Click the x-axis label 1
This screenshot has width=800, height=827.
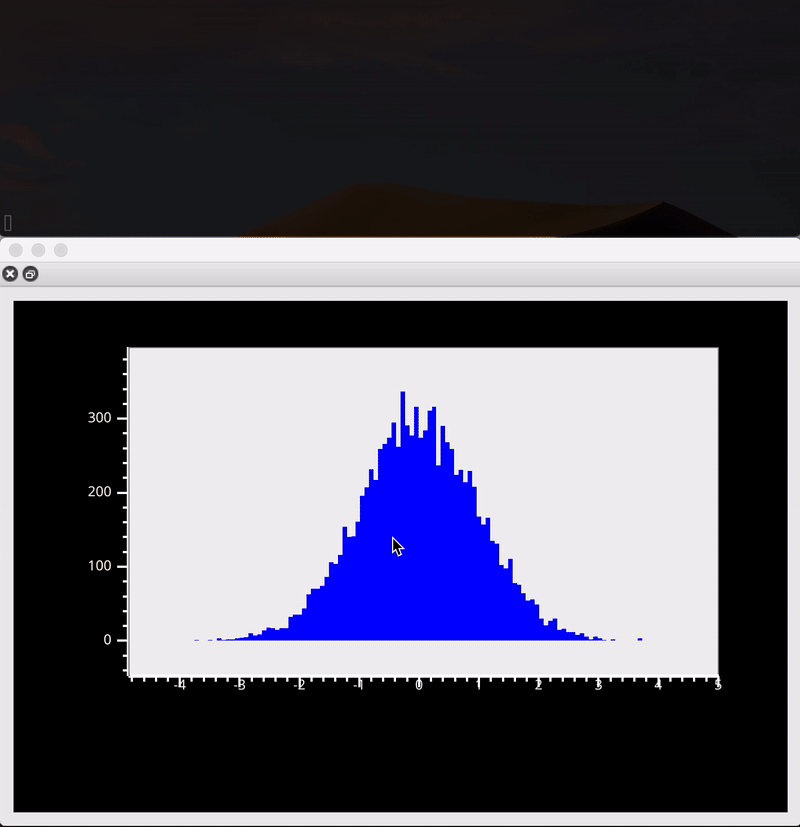[479, 685]
